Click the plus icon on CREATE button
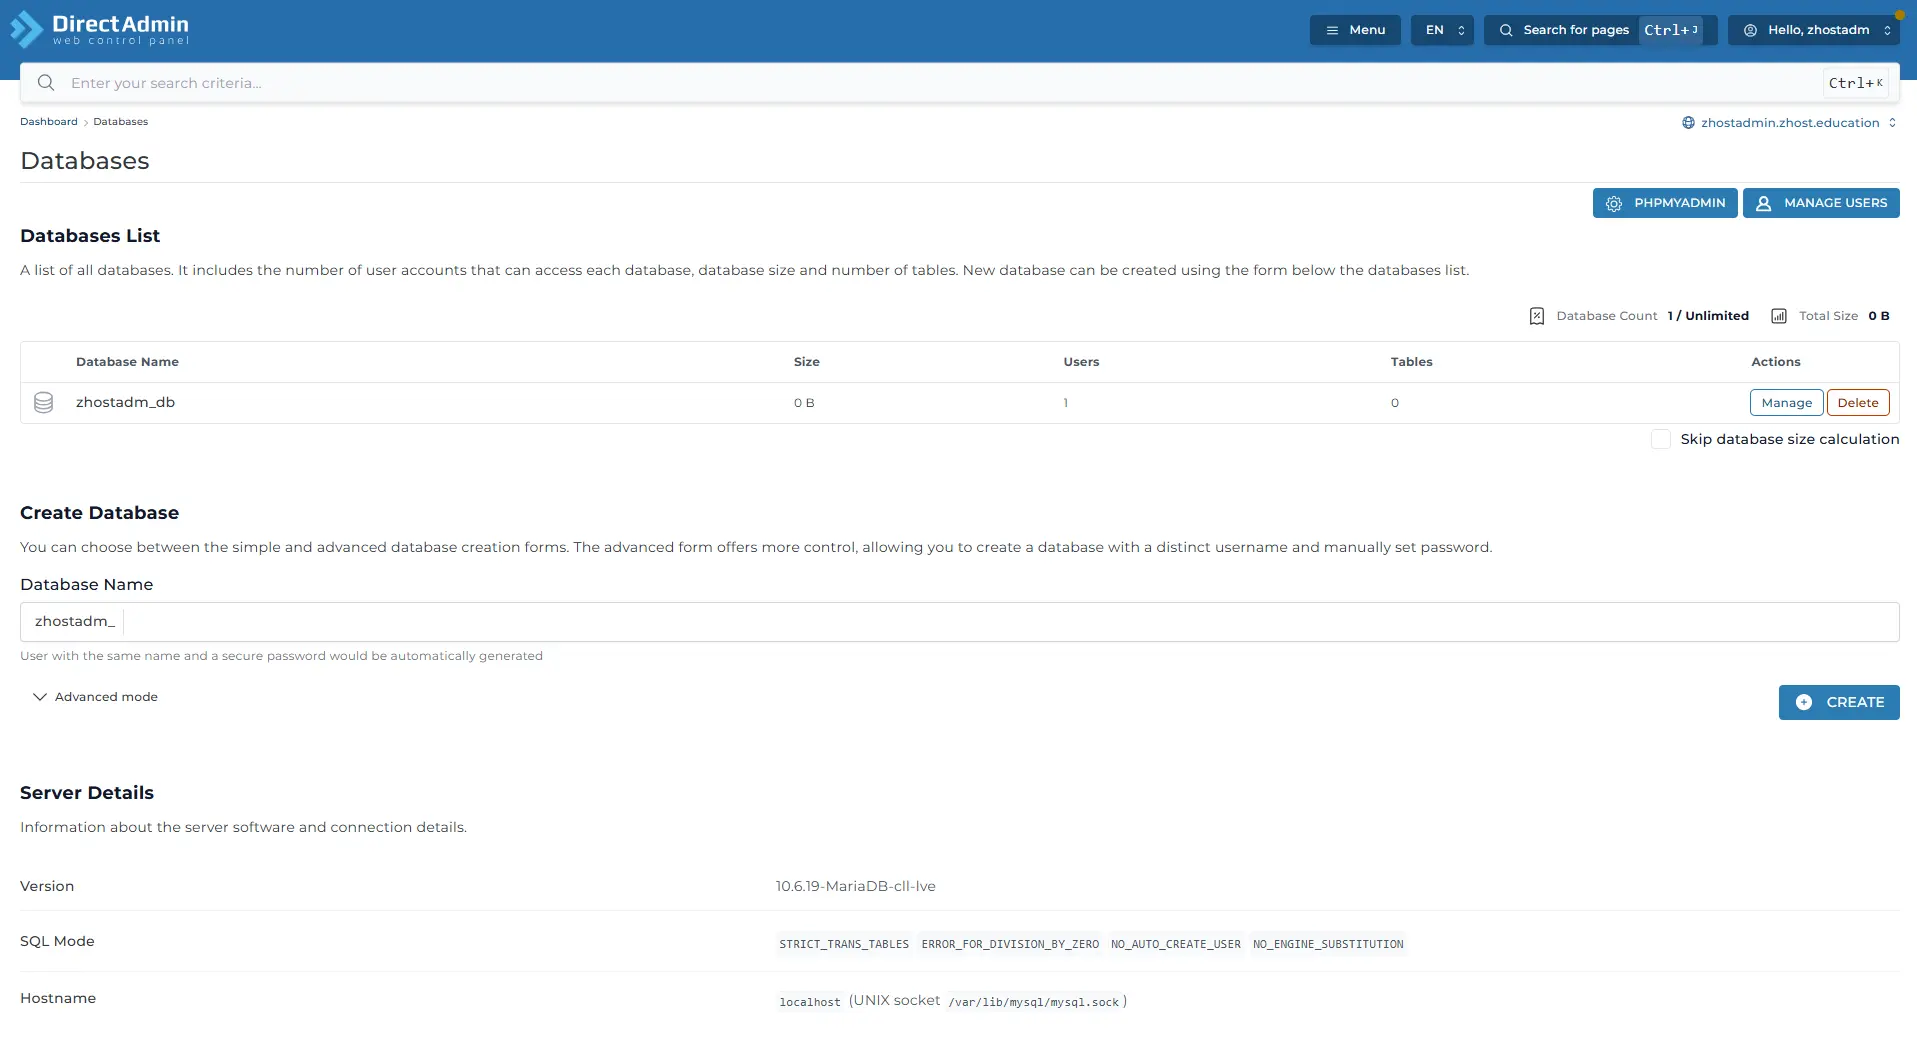This screenshot has height=1061, width=1917. (1804, 702)
